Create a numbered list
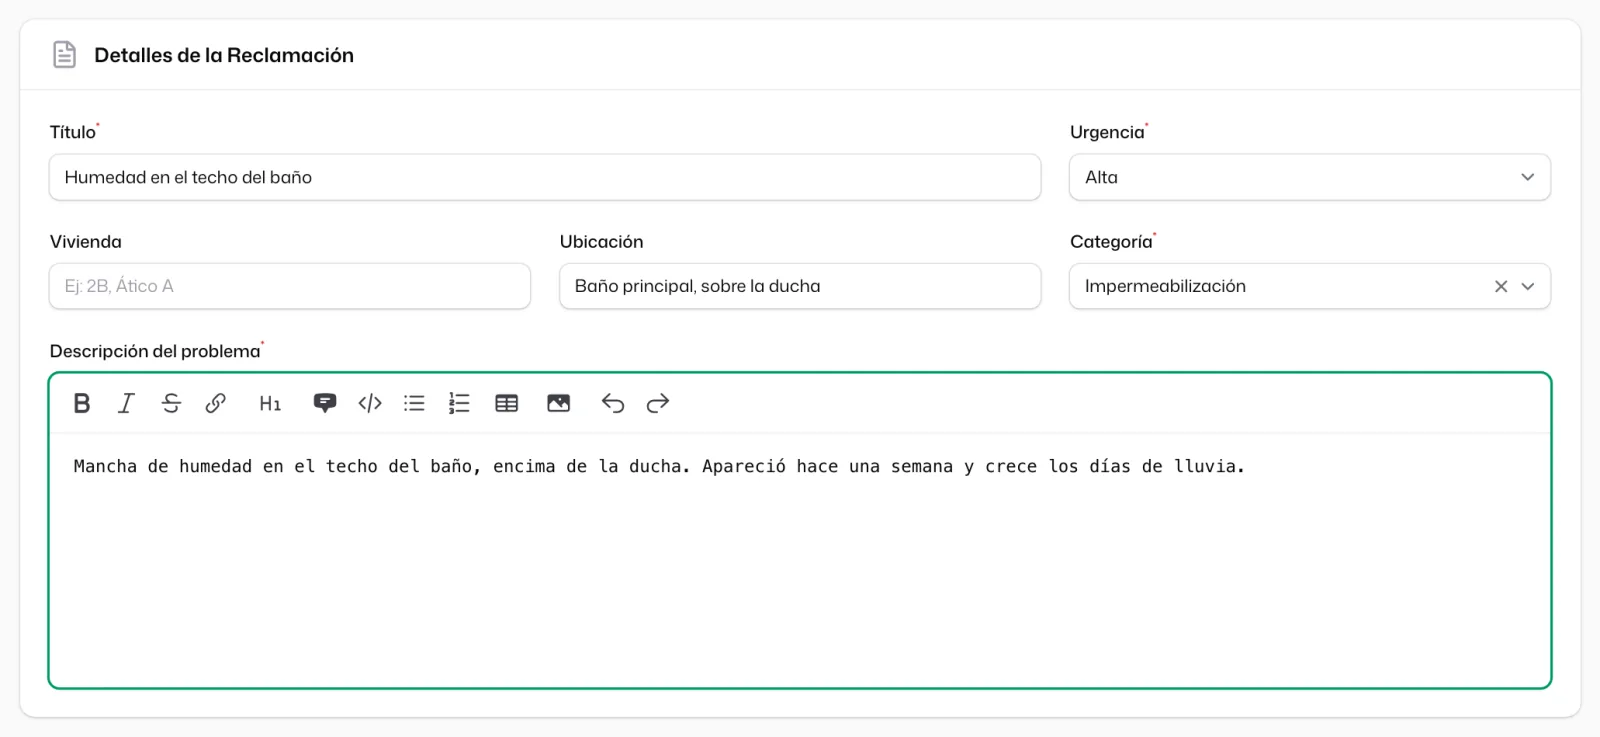The width and height of the screenshot is (1600, 737). [459, 403]
